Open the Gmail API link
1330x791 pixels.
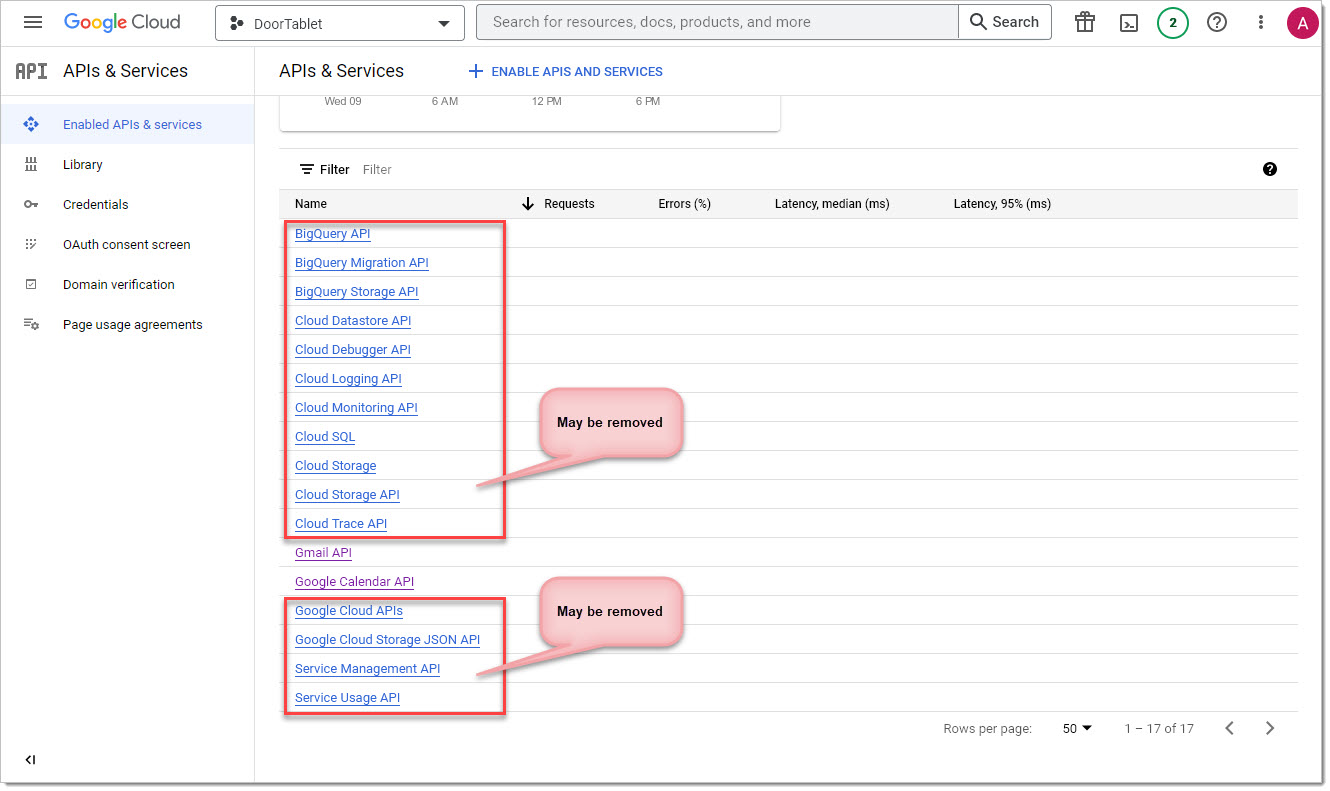point(323,552)
